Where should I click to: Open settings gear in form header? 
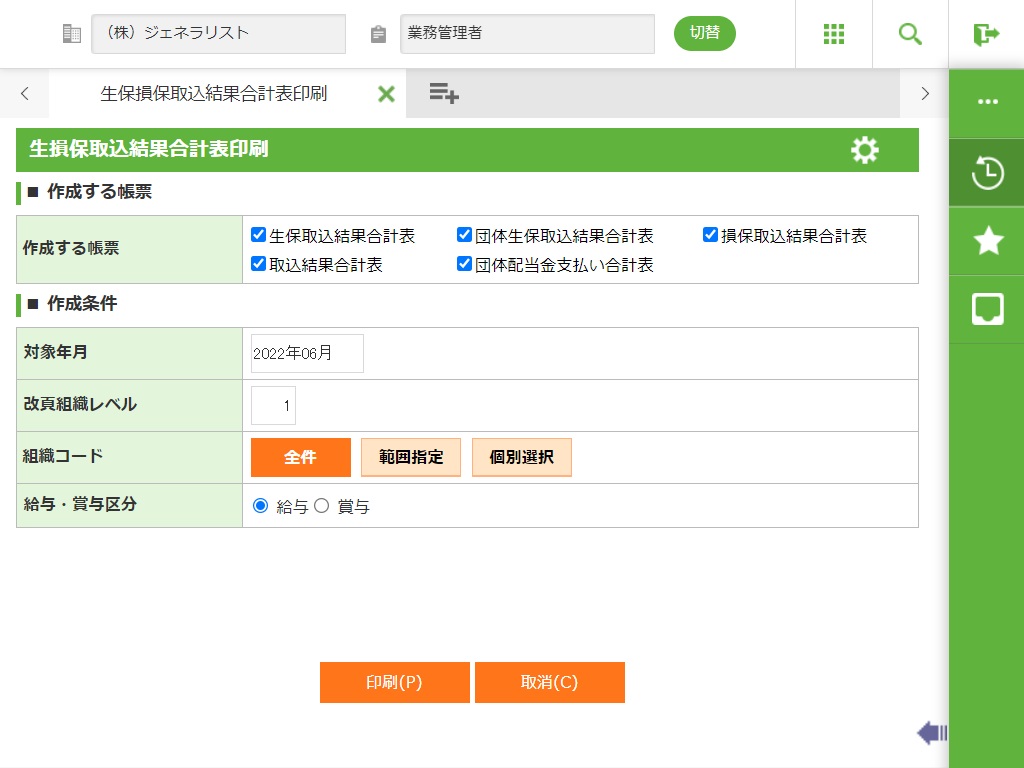pos(864,150)
